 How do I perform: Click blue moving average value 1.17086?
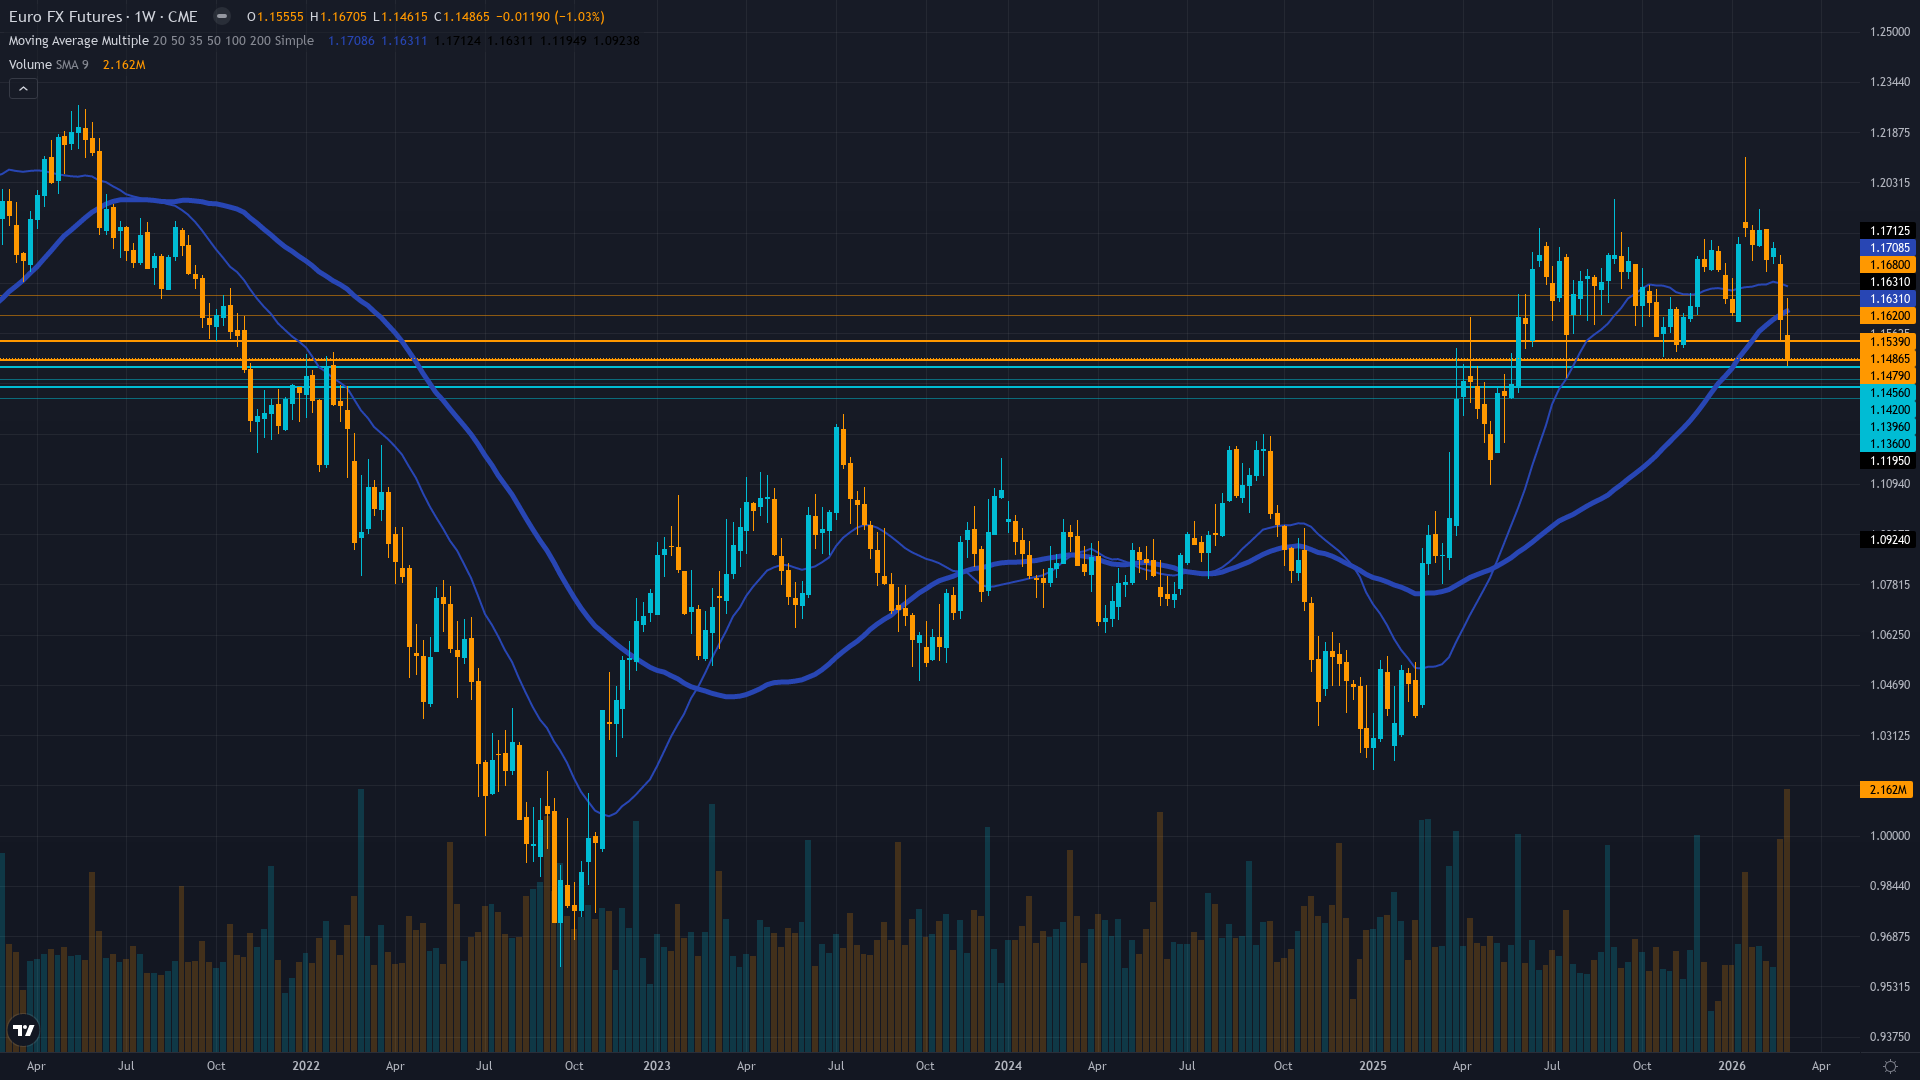click(x=351, y=41)
